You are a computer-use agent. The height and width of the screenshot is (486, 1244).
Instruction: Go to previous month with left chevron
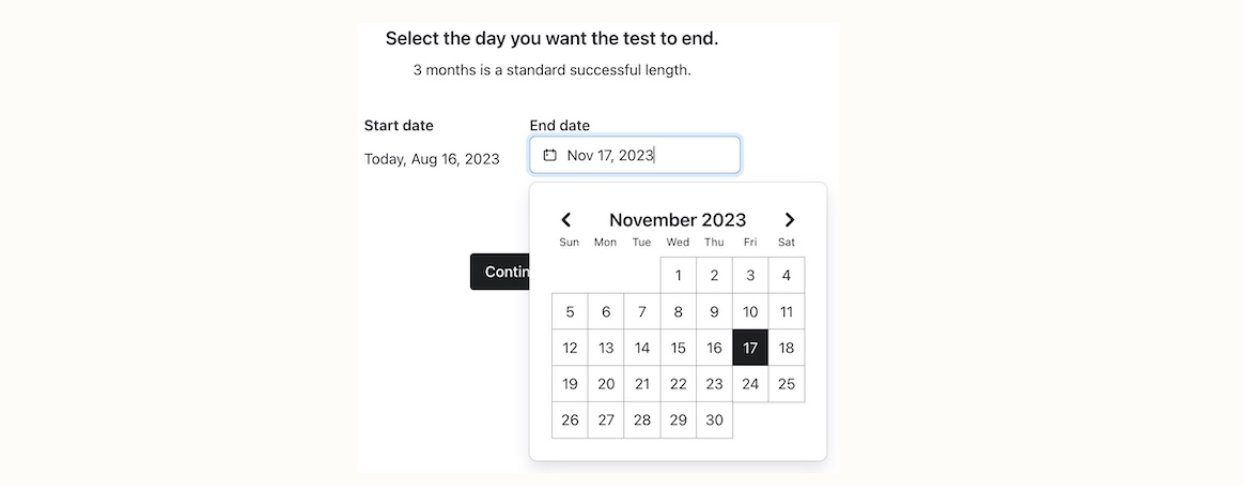566,220
